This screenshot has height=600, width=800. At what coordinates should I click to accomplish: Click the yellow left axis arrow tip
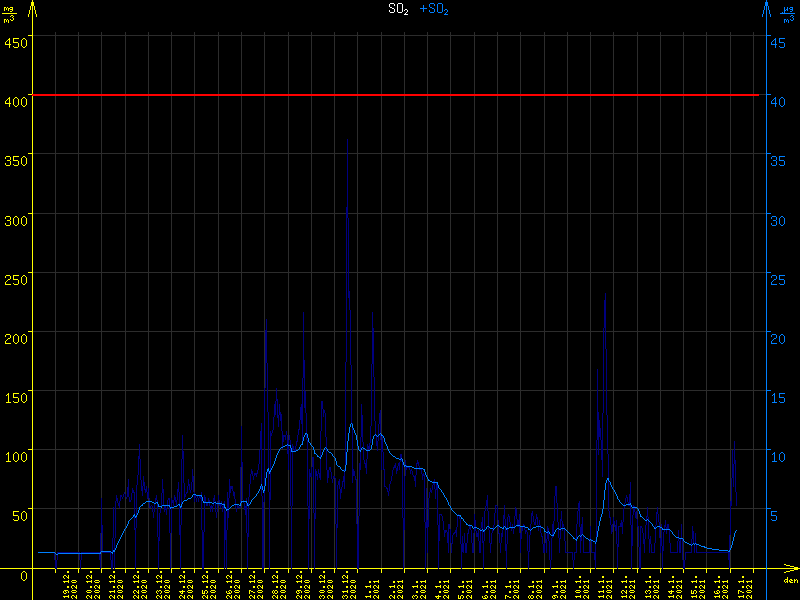(33, 6)
